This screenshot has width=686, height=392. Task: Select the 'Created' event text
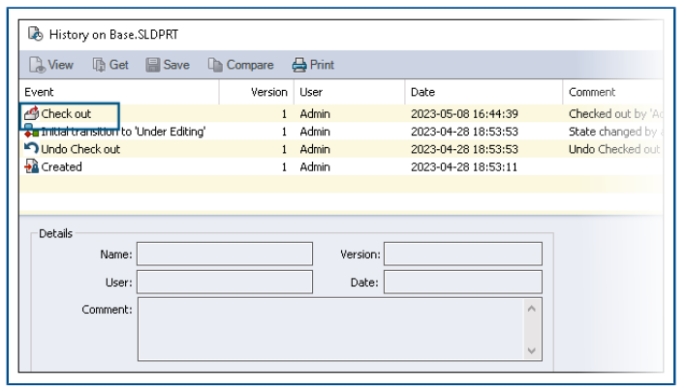(x=62, y=167)
